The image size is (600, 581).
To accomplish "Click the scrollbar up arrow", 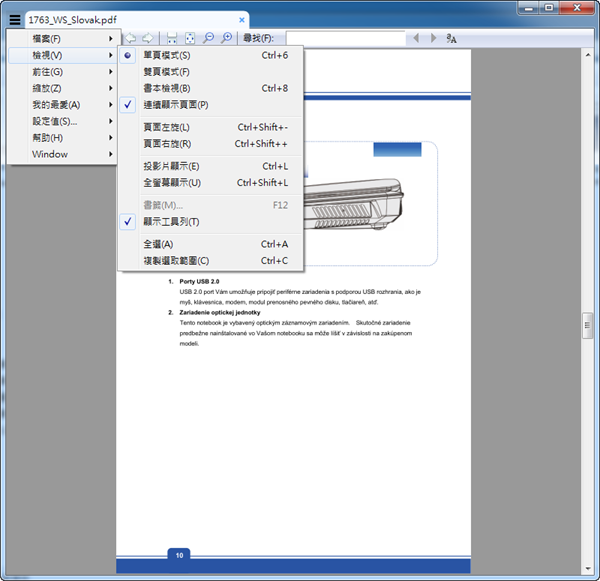I will [x=587, y=55].
